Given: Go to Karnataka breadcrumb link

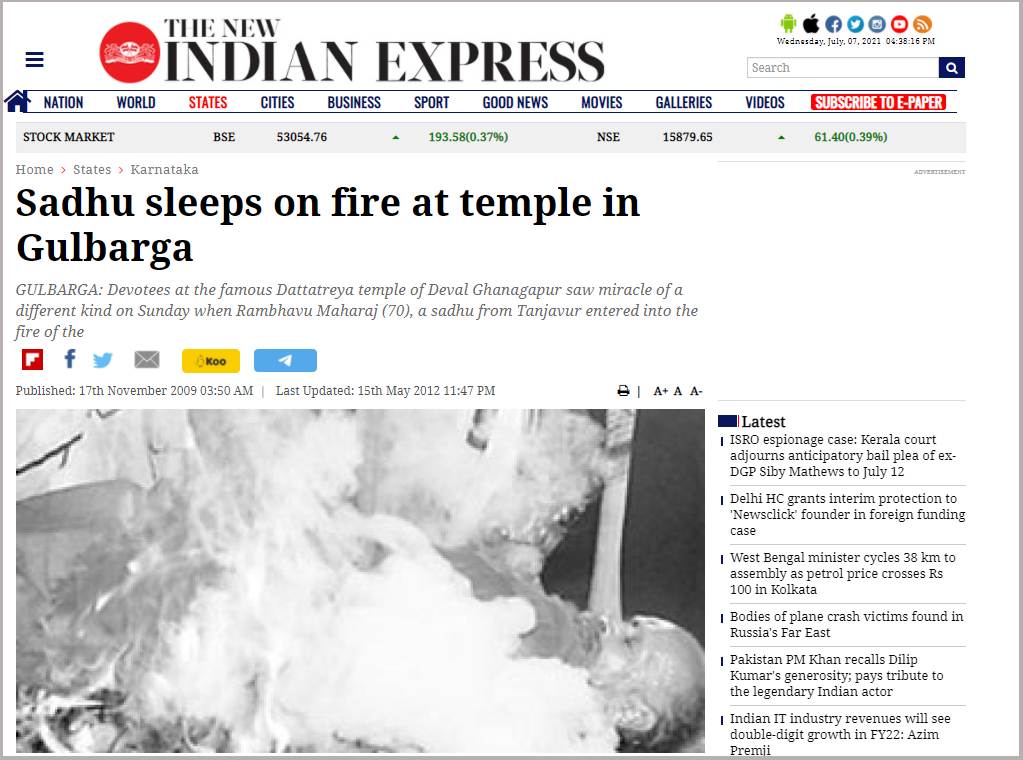Looking at the screenshot, I should [164, 170].
